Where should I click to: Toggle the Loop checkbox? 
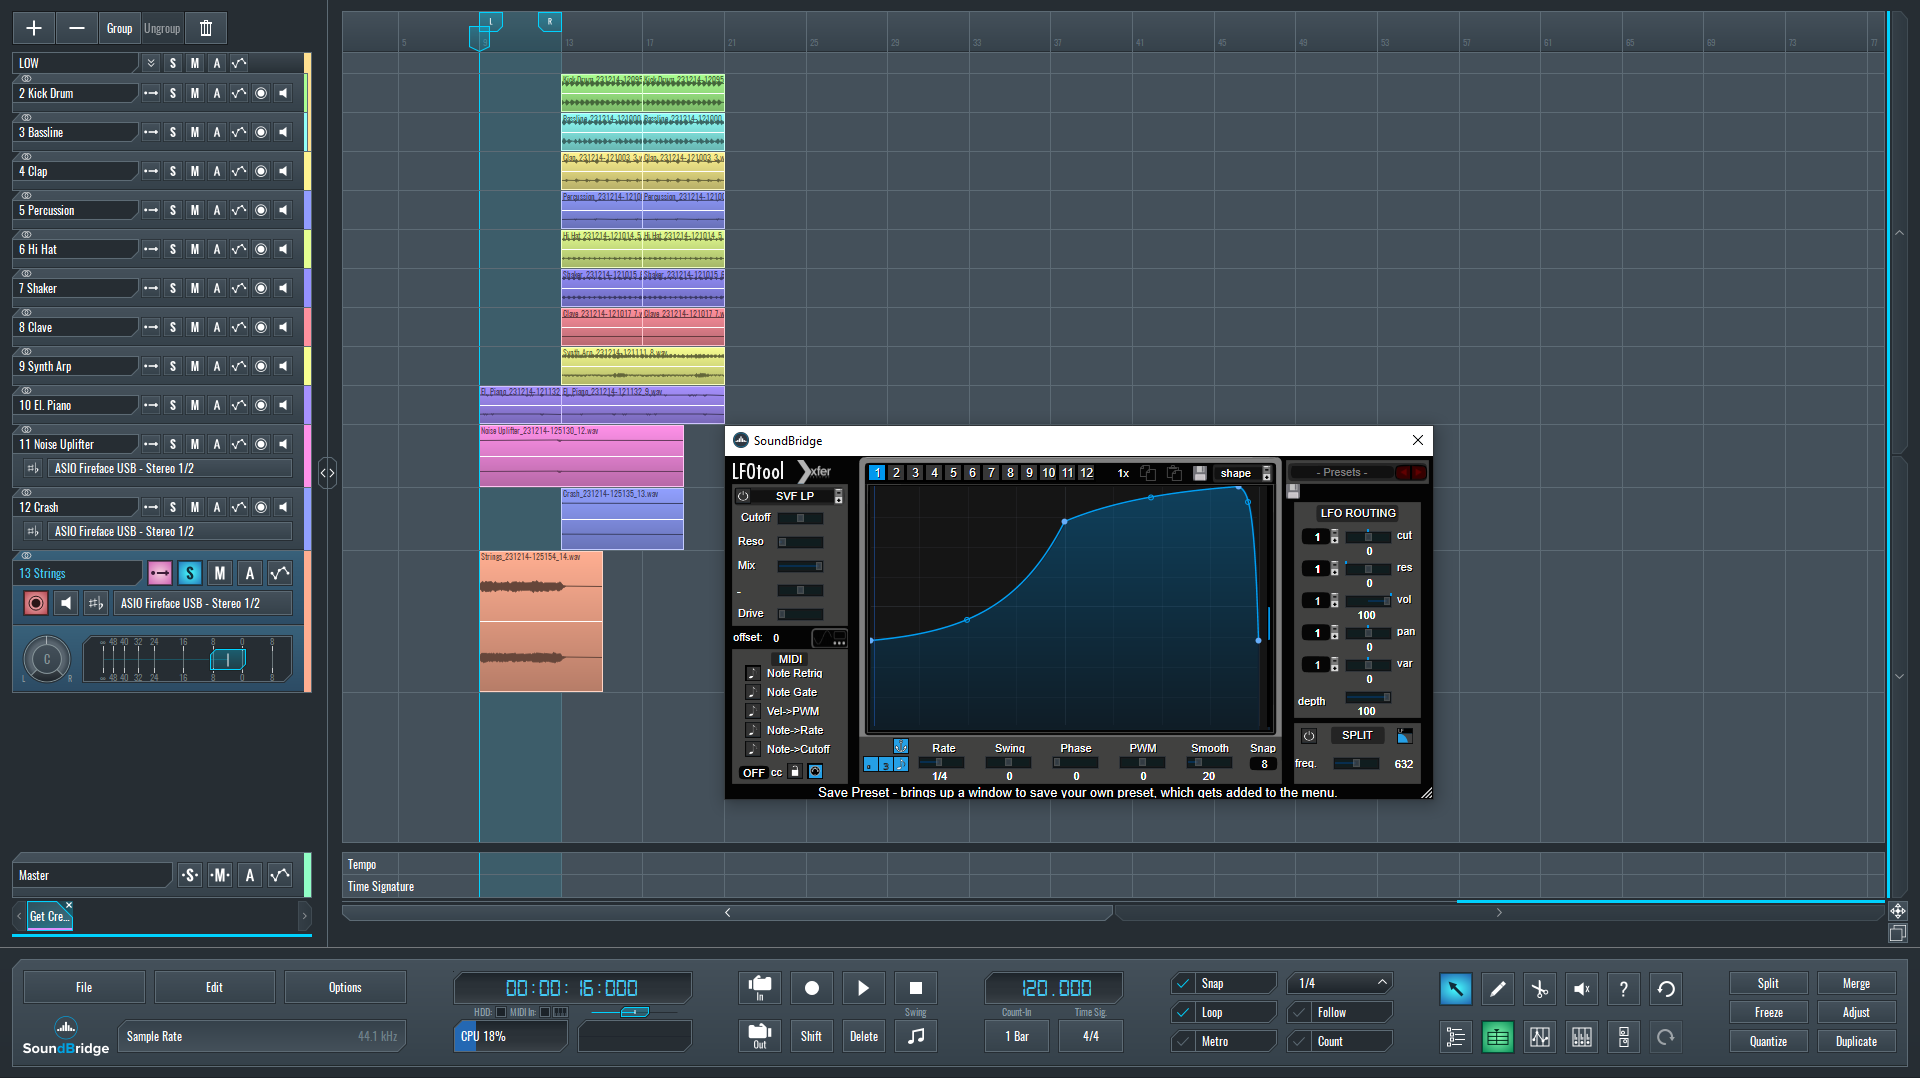click(x=1183, y=1013)
